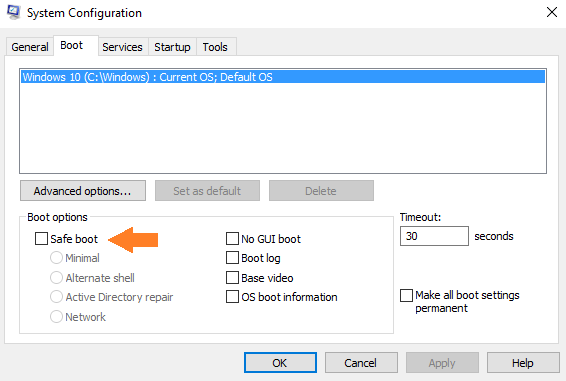The height and width of the screenshot is (381, 566).
Task: Choose the Alternate shell radio option
Action: point(56,278)
